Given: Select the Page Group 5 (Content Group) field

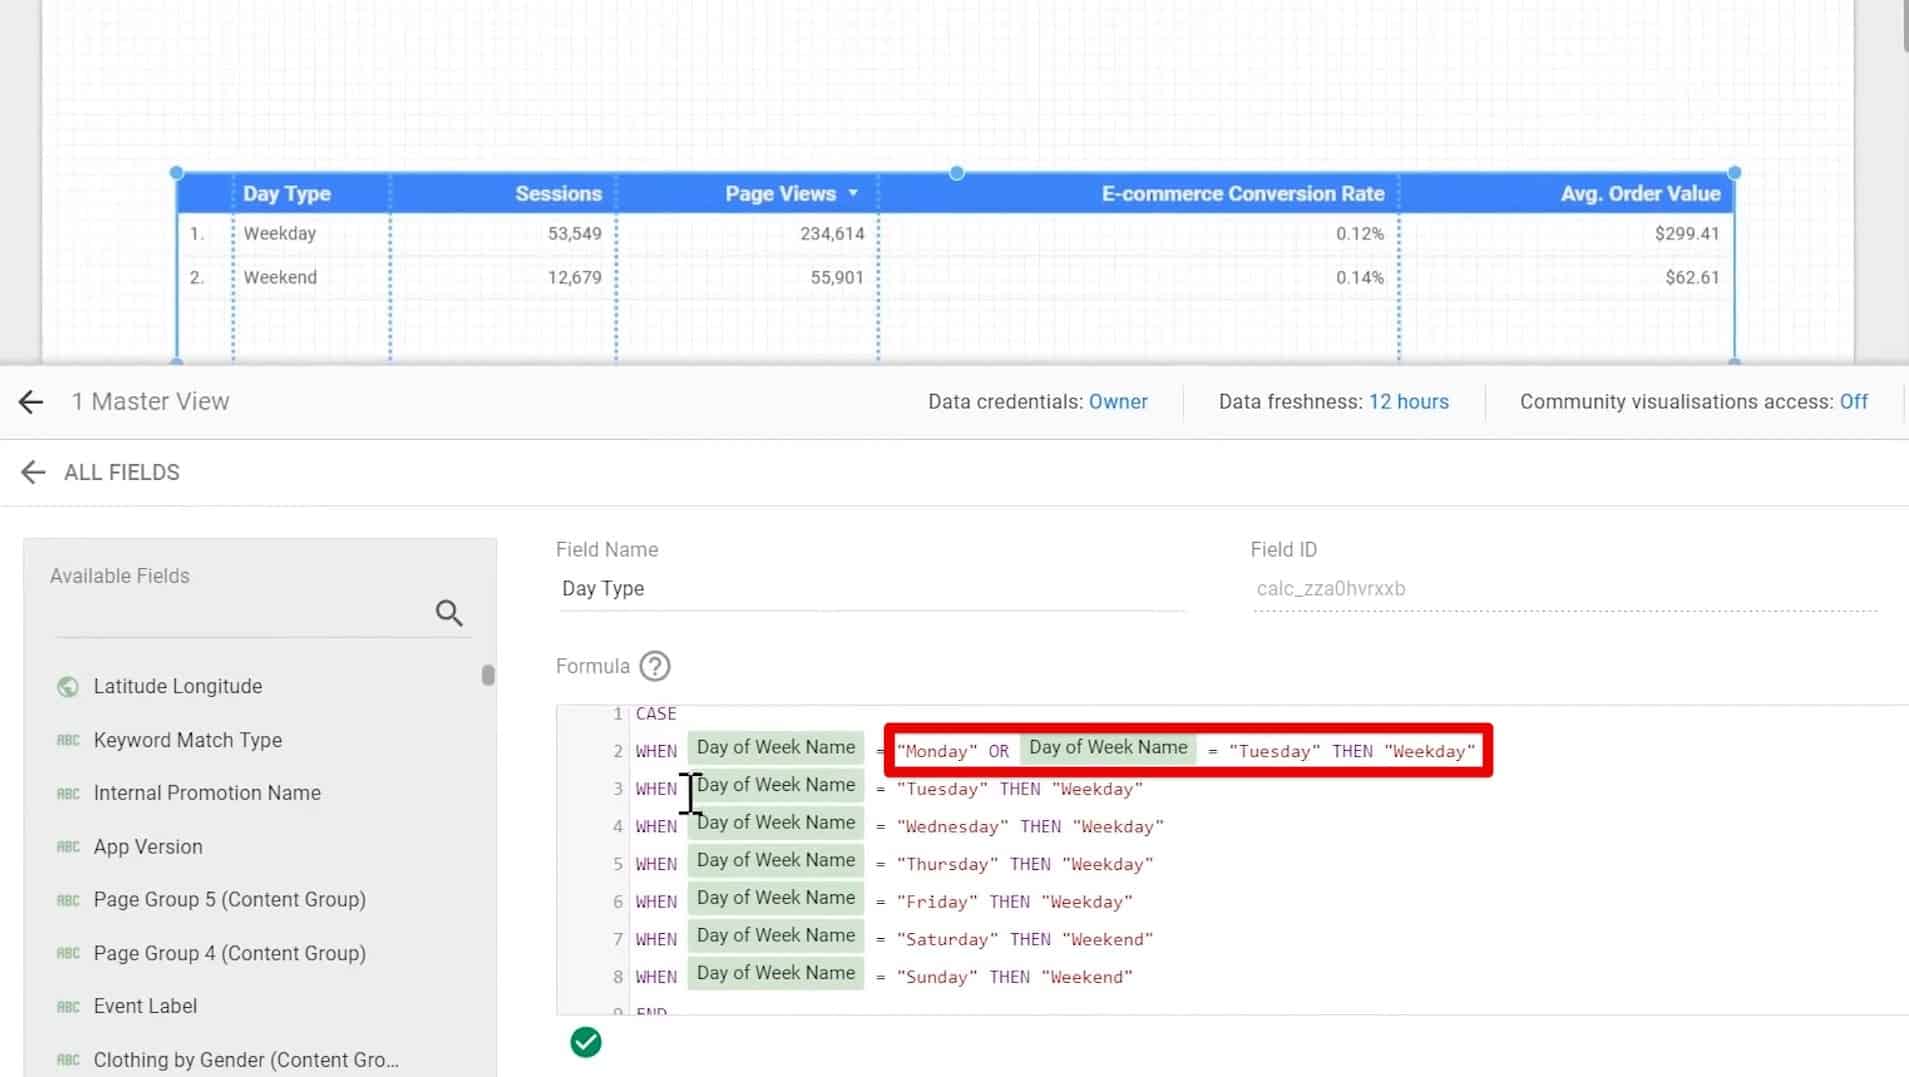Looking at the screenshot, I should click(x=229, y=899).
